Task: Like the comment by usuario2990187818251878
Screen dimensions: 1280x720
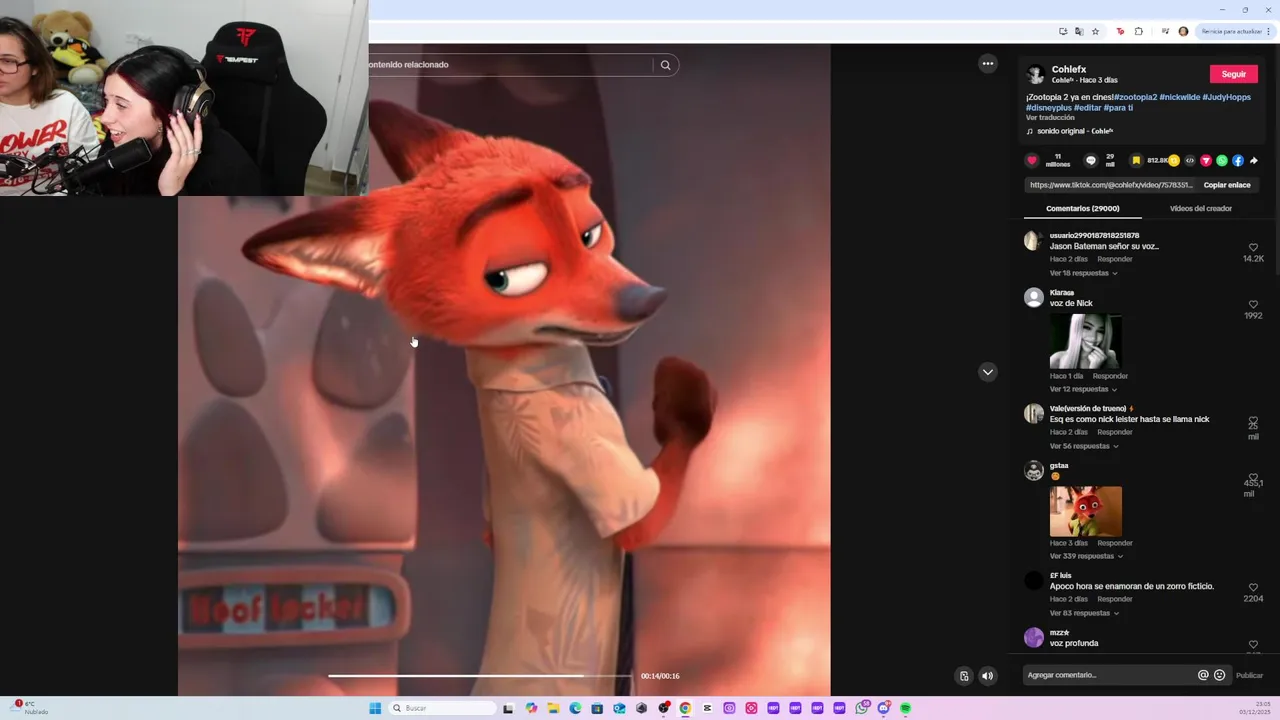Action: point(1253,248)
